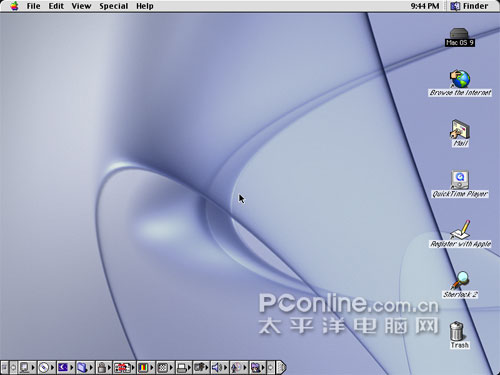The width and height of the screenshot is (500, 375).
Task: Collapse the Control Strip using end tab
Action: (282, 367)
